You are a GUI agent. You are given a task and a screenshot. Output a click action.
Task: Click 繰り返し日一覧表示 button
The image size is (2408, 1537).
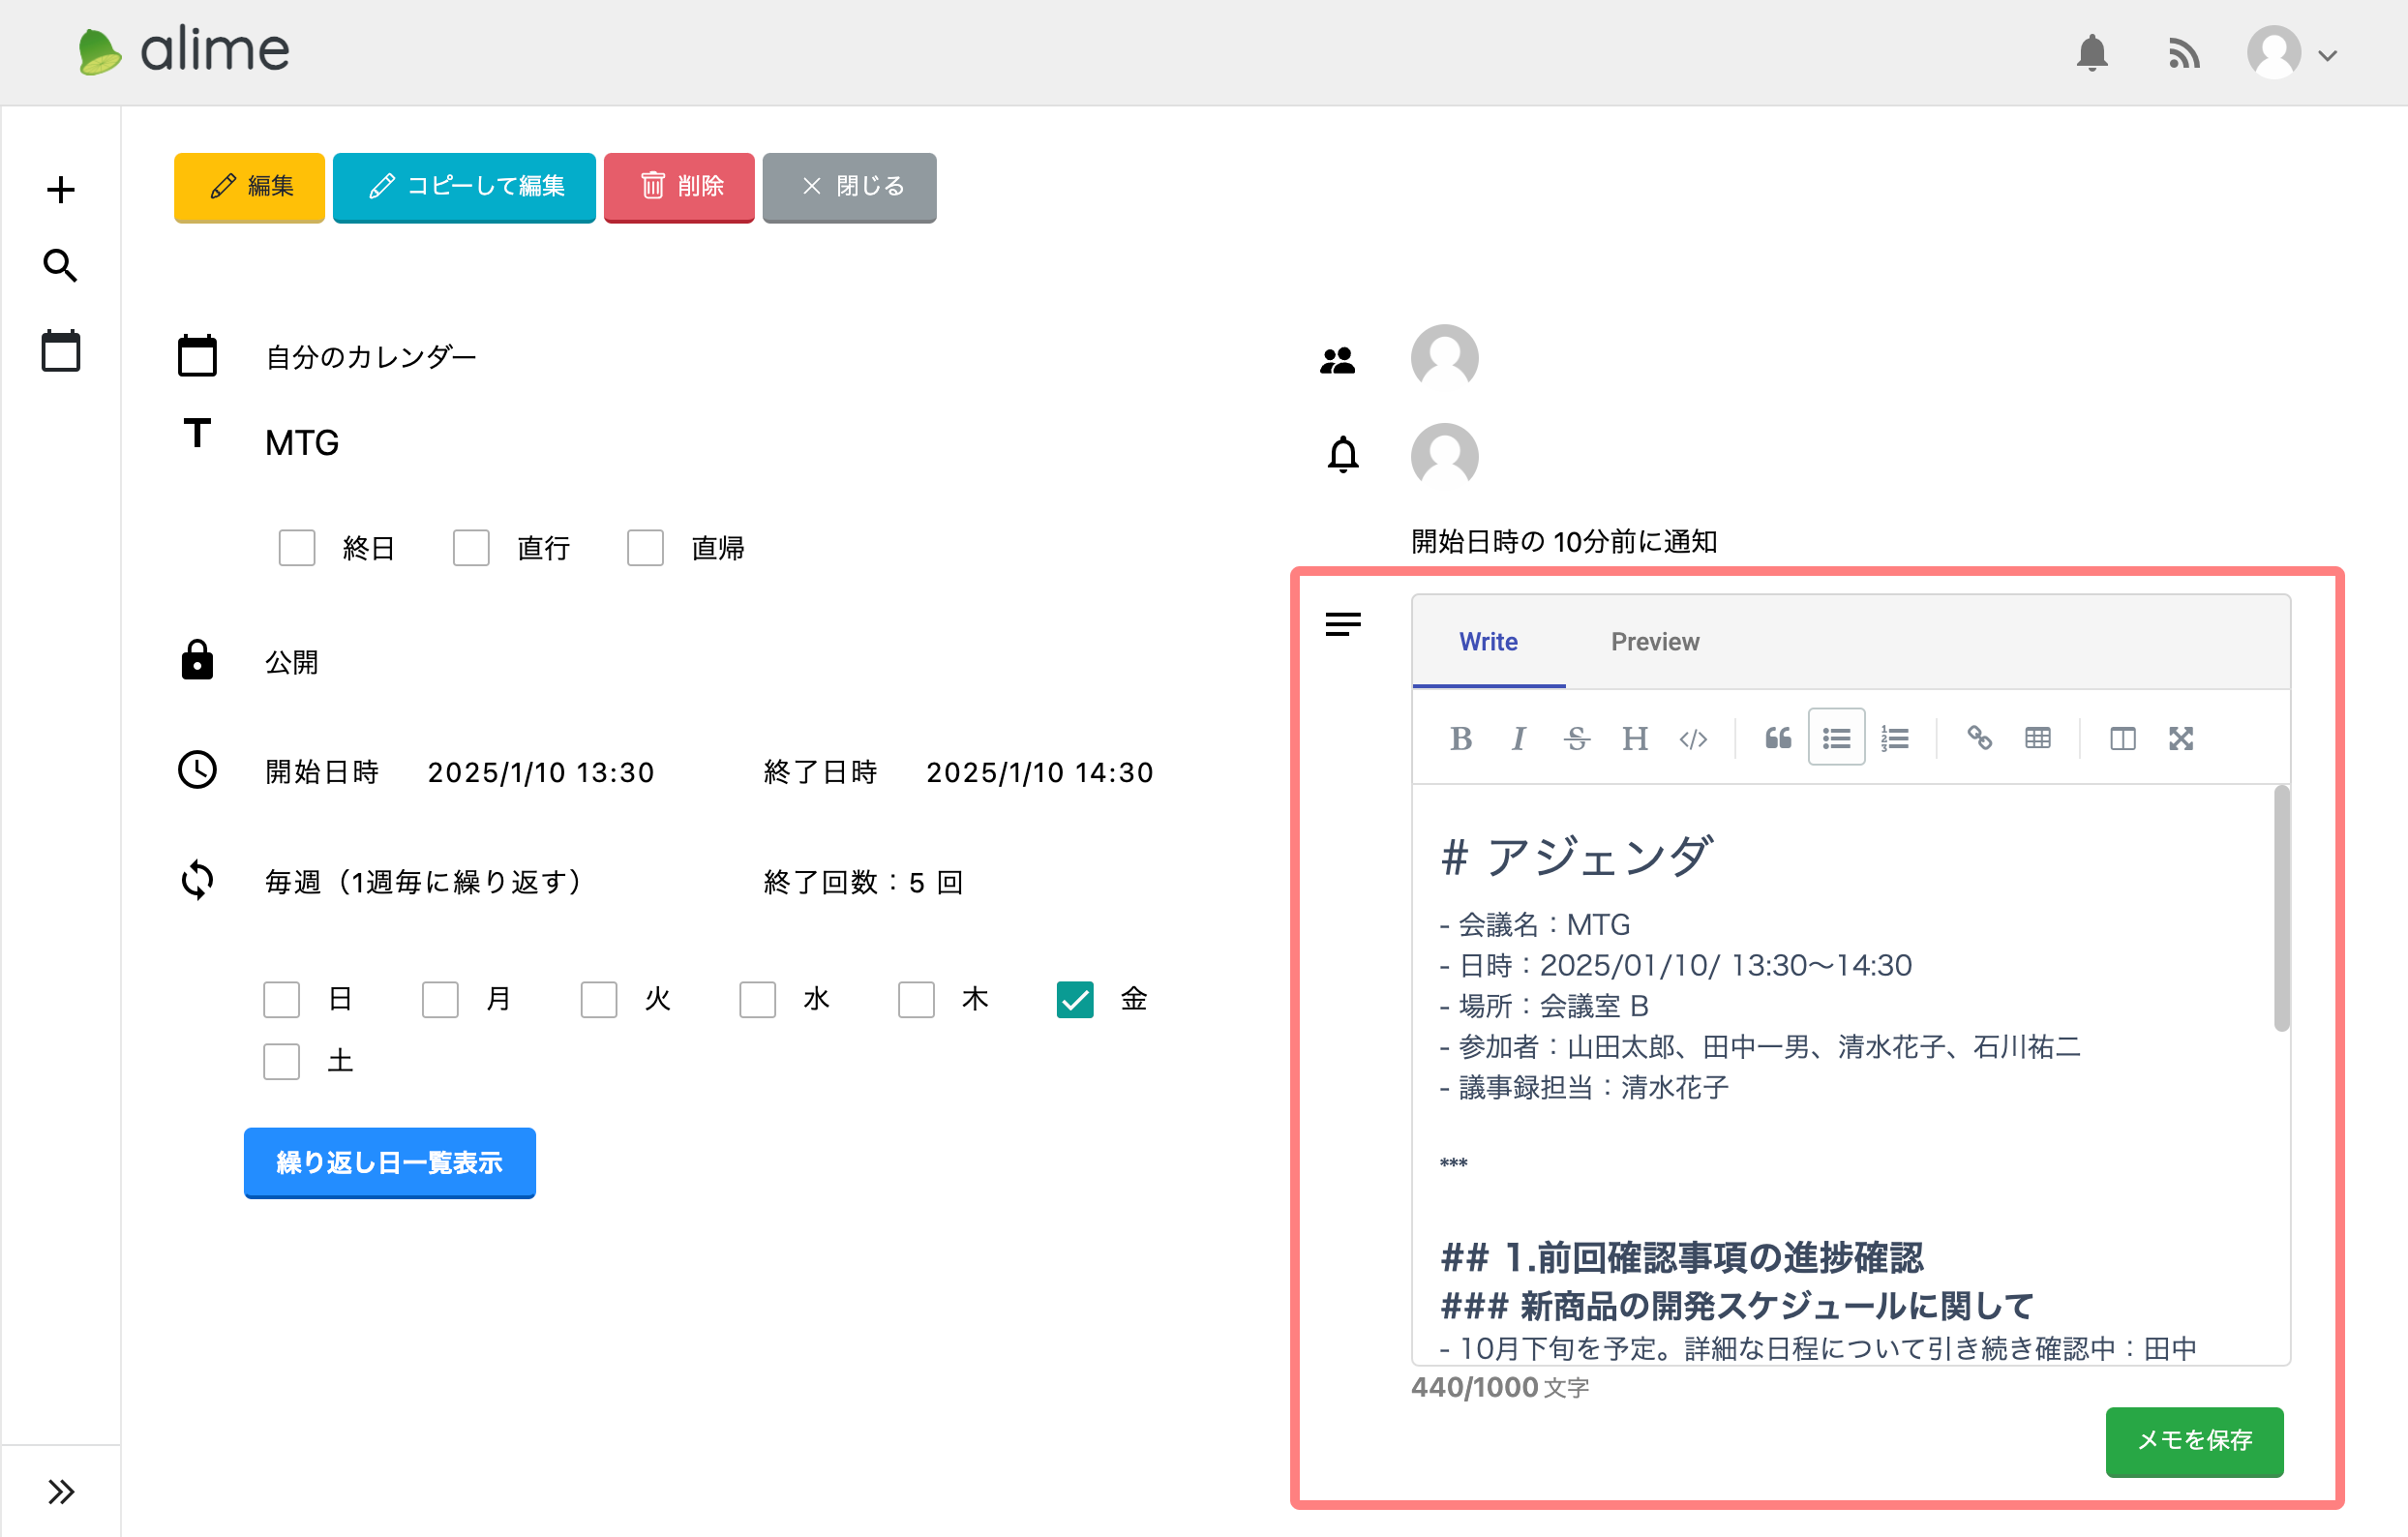389,1162
